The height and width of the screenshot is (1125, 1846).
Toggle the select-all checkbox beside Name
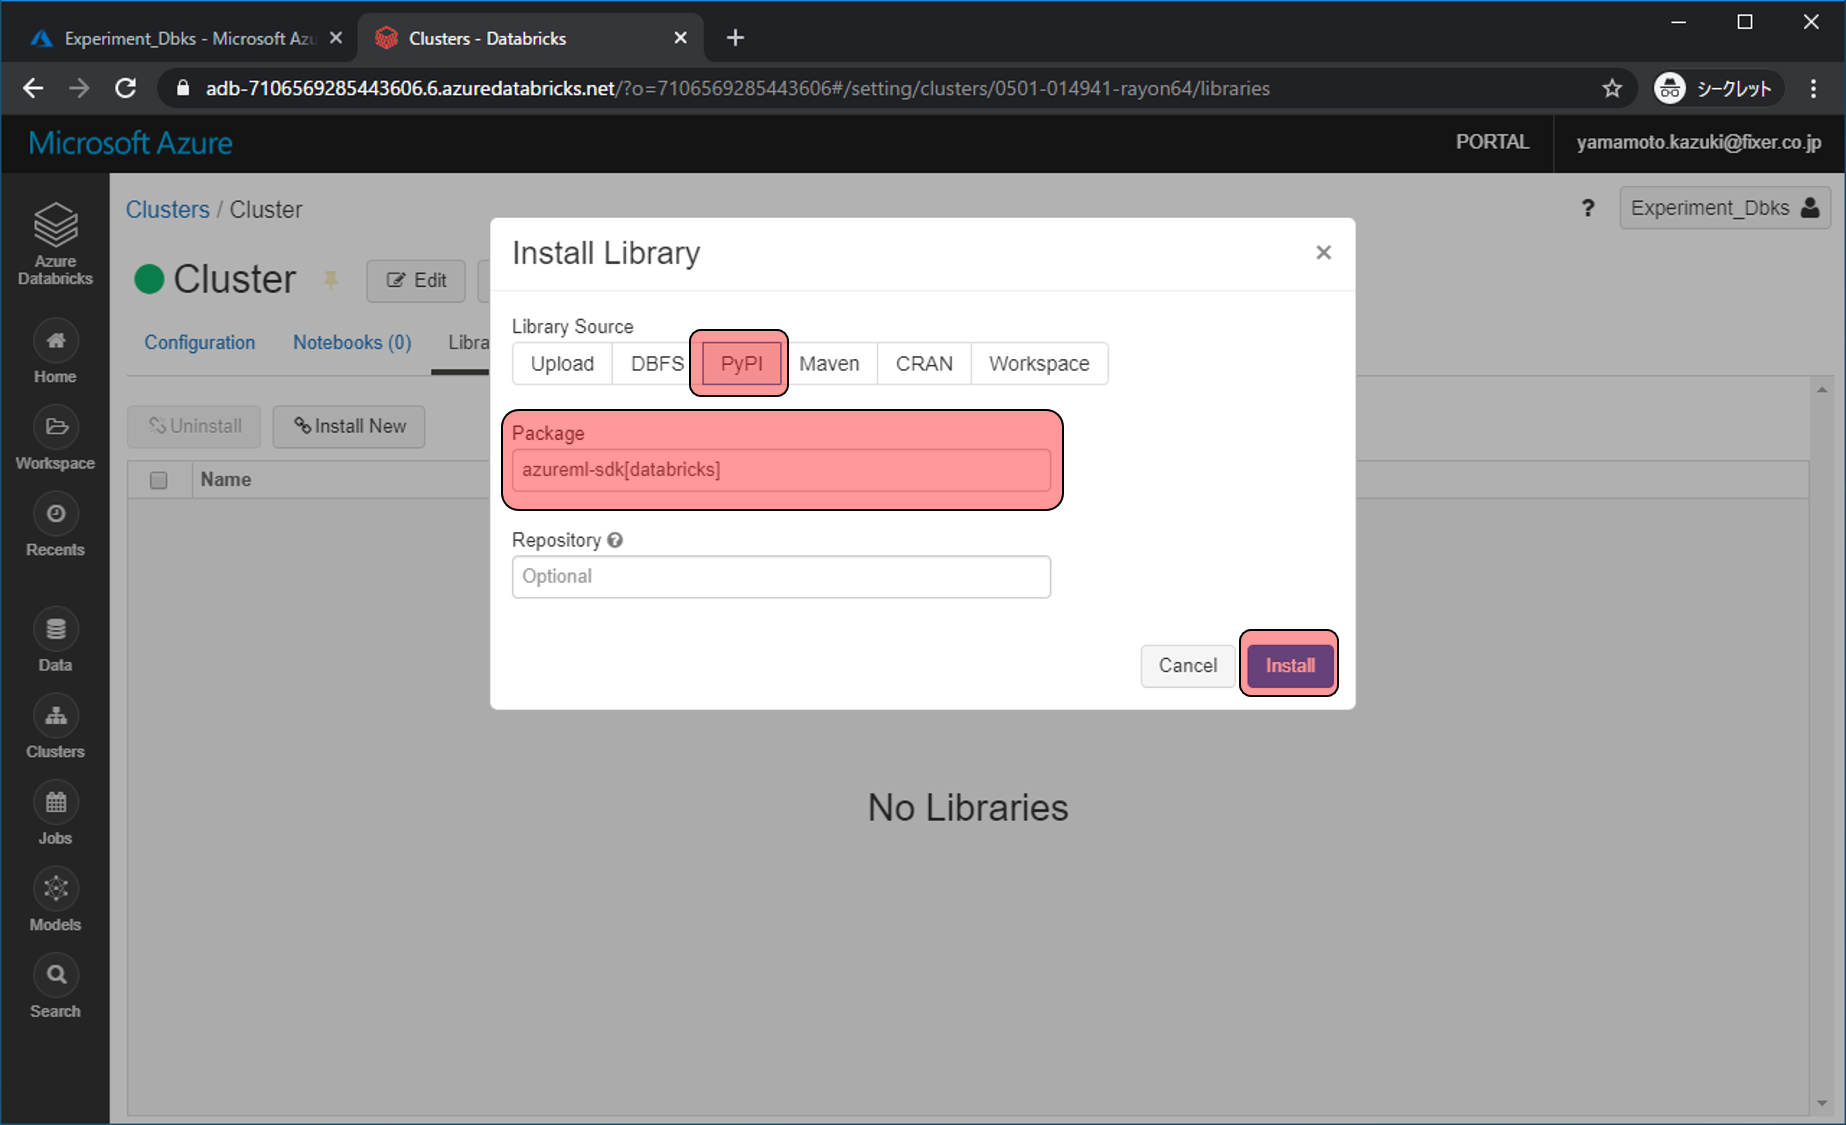(x=158, y=480)
